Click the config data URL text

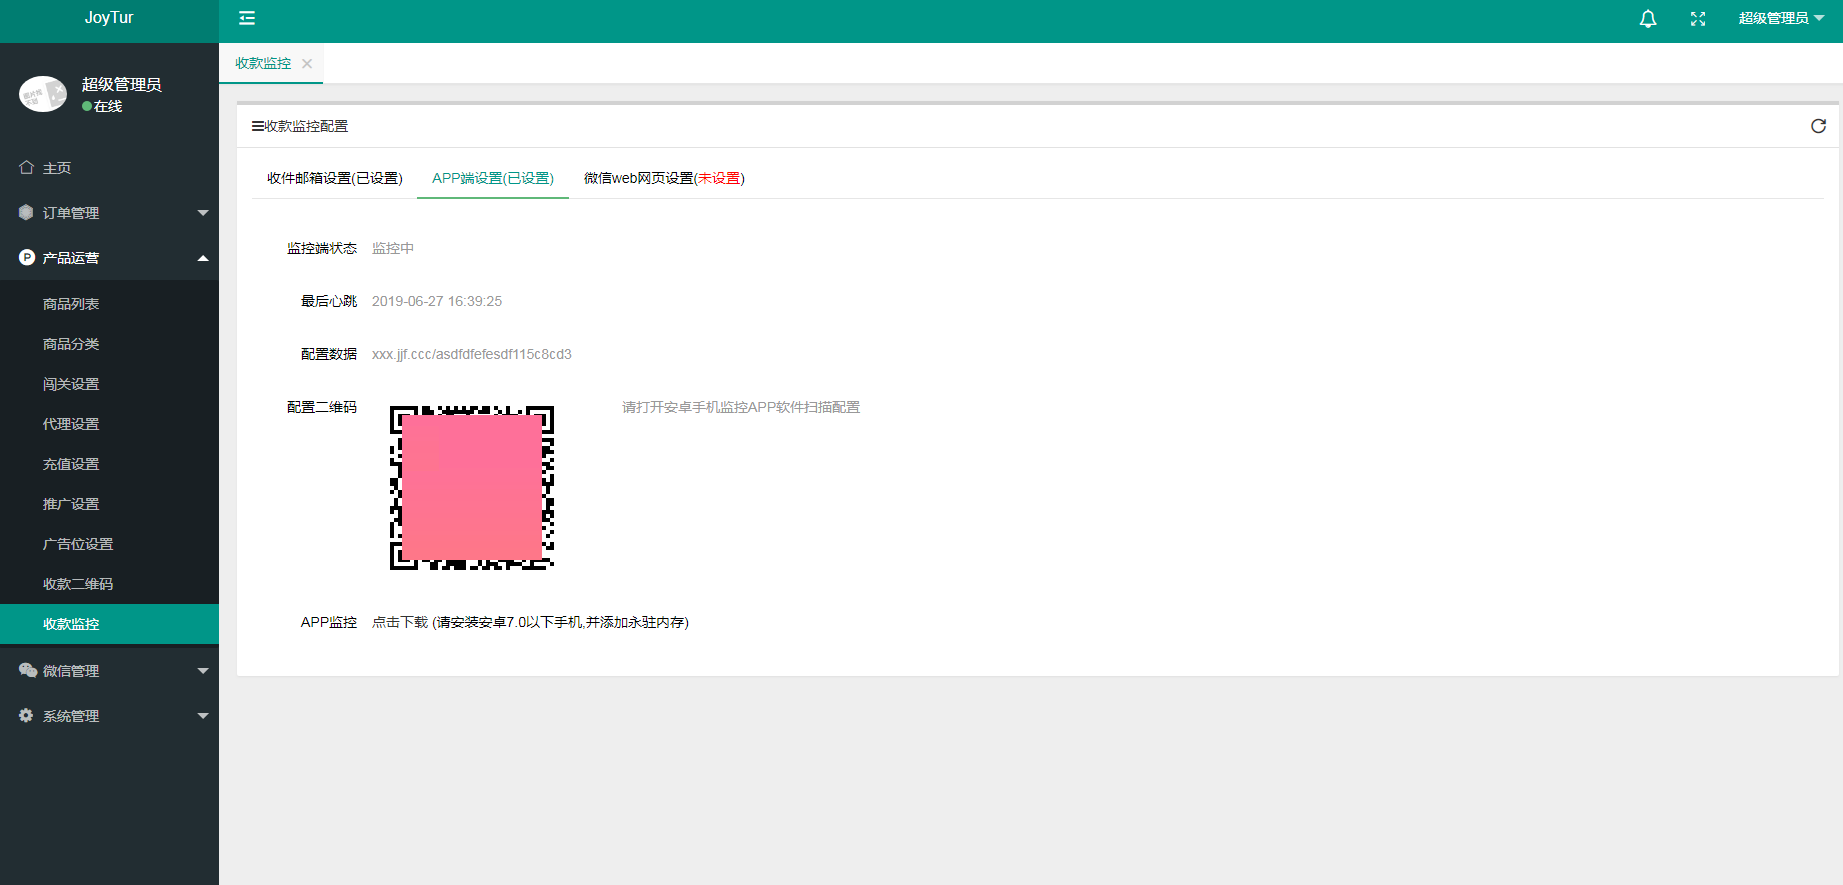[x=472, y=354]
